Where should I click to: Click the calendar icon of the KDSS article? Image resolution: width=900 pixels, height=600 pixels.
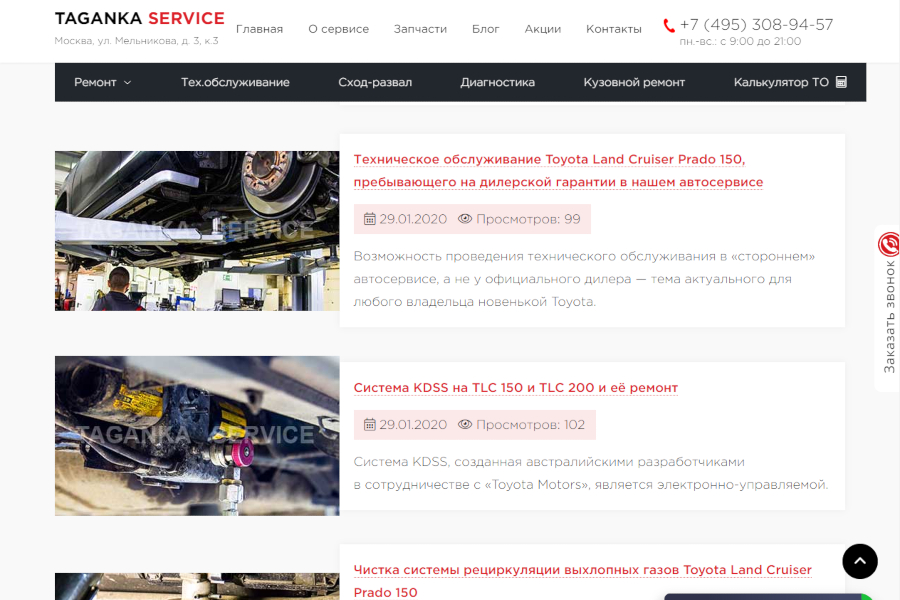click(x=369, y=425)
